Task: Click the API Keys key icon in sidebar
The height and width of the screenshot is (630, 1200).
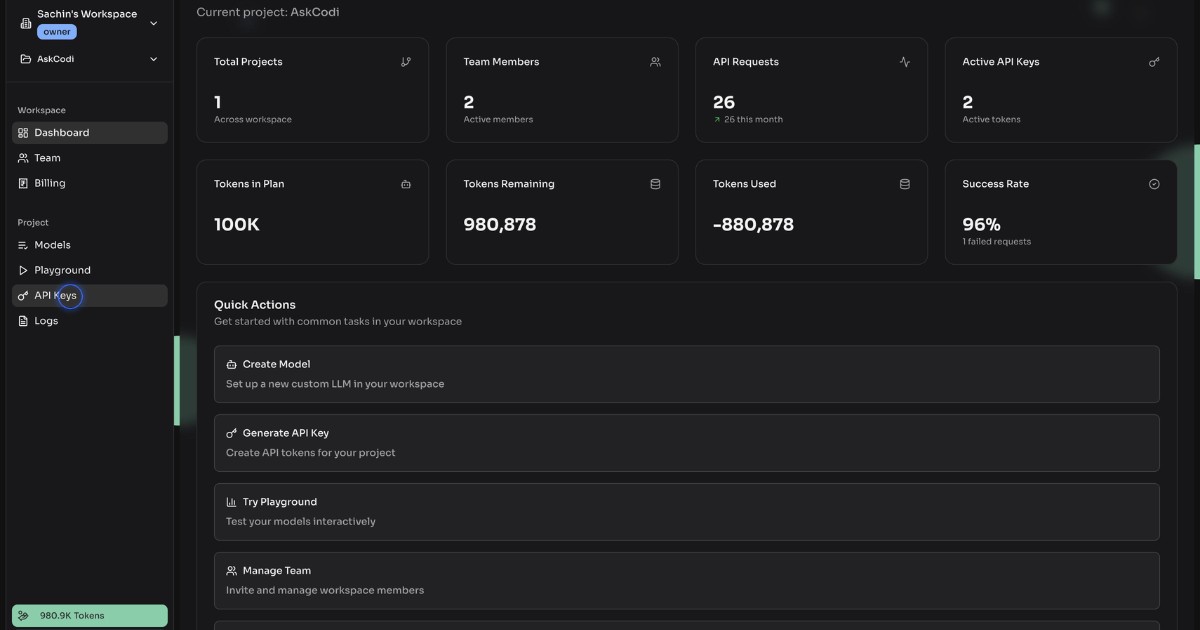Action: [x=24, y=296]
